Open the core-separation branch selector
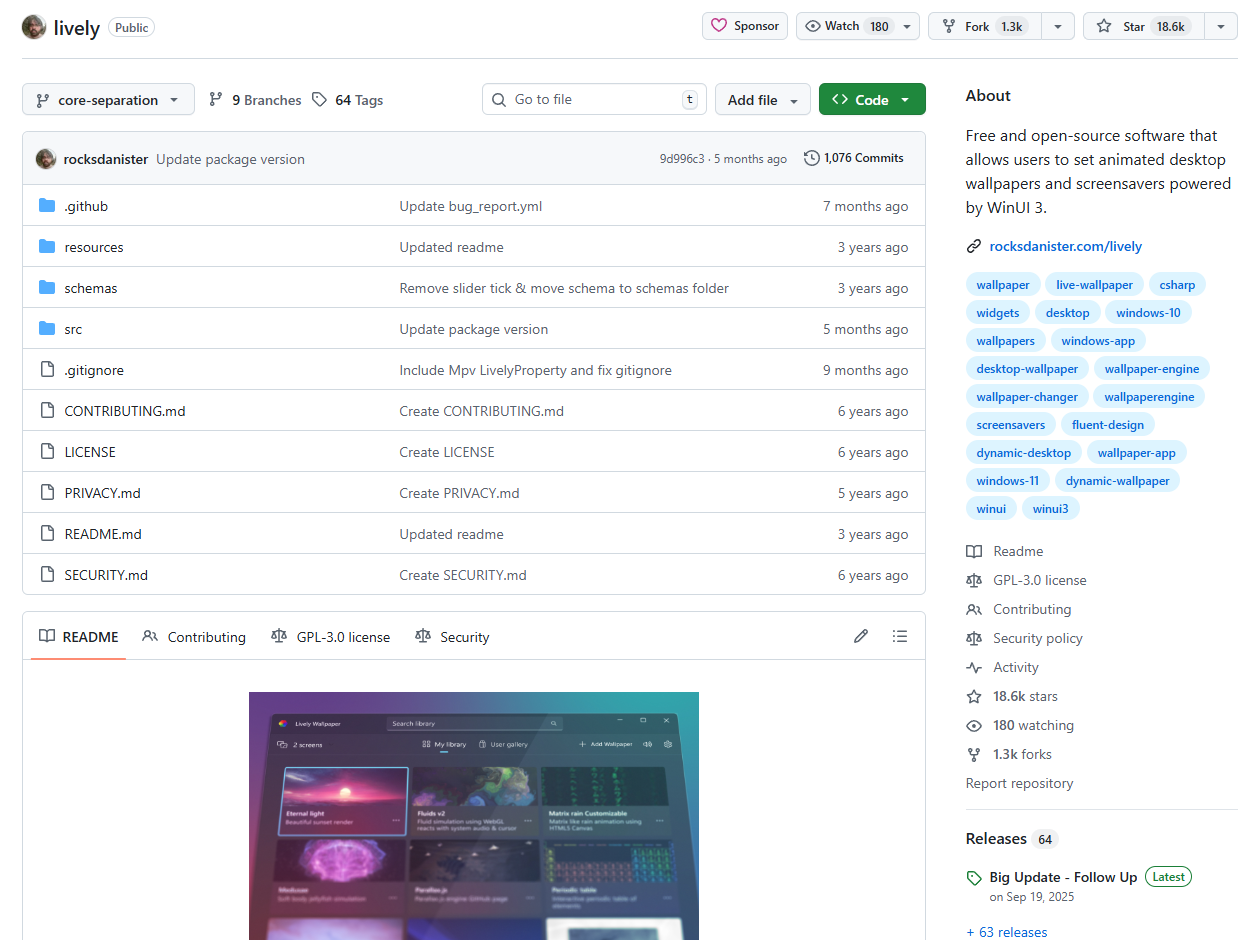 click(x=108, y=100)
